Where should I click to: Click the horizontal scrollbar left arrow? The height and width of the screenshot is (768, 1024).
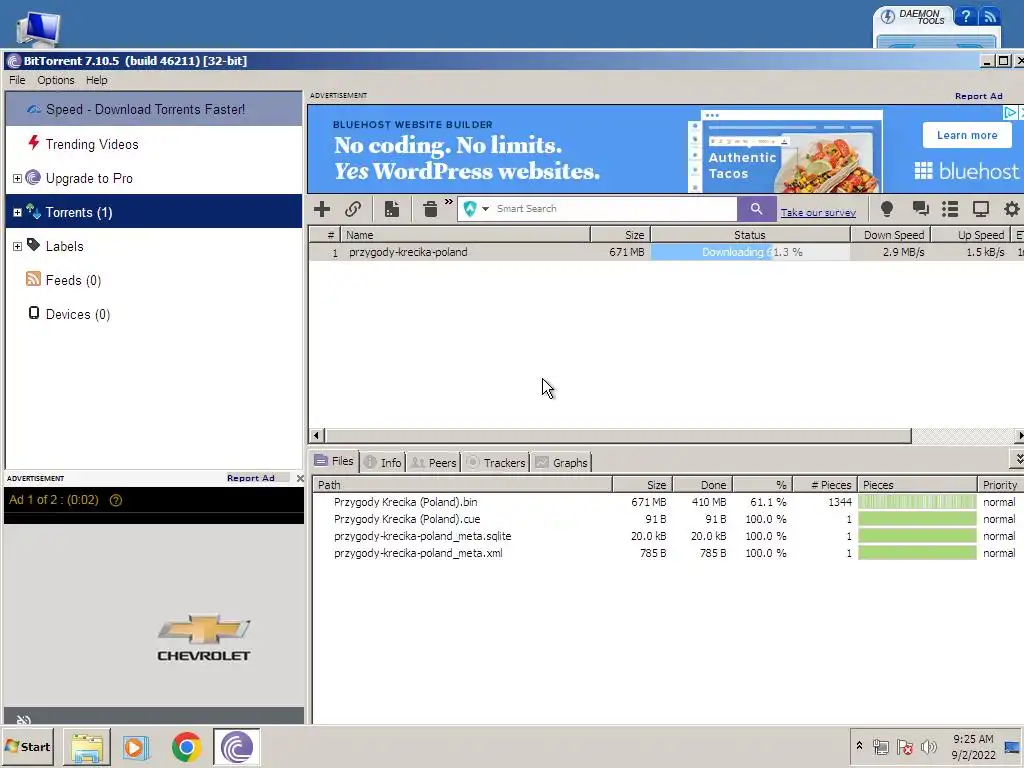click(x=317, y=436)
